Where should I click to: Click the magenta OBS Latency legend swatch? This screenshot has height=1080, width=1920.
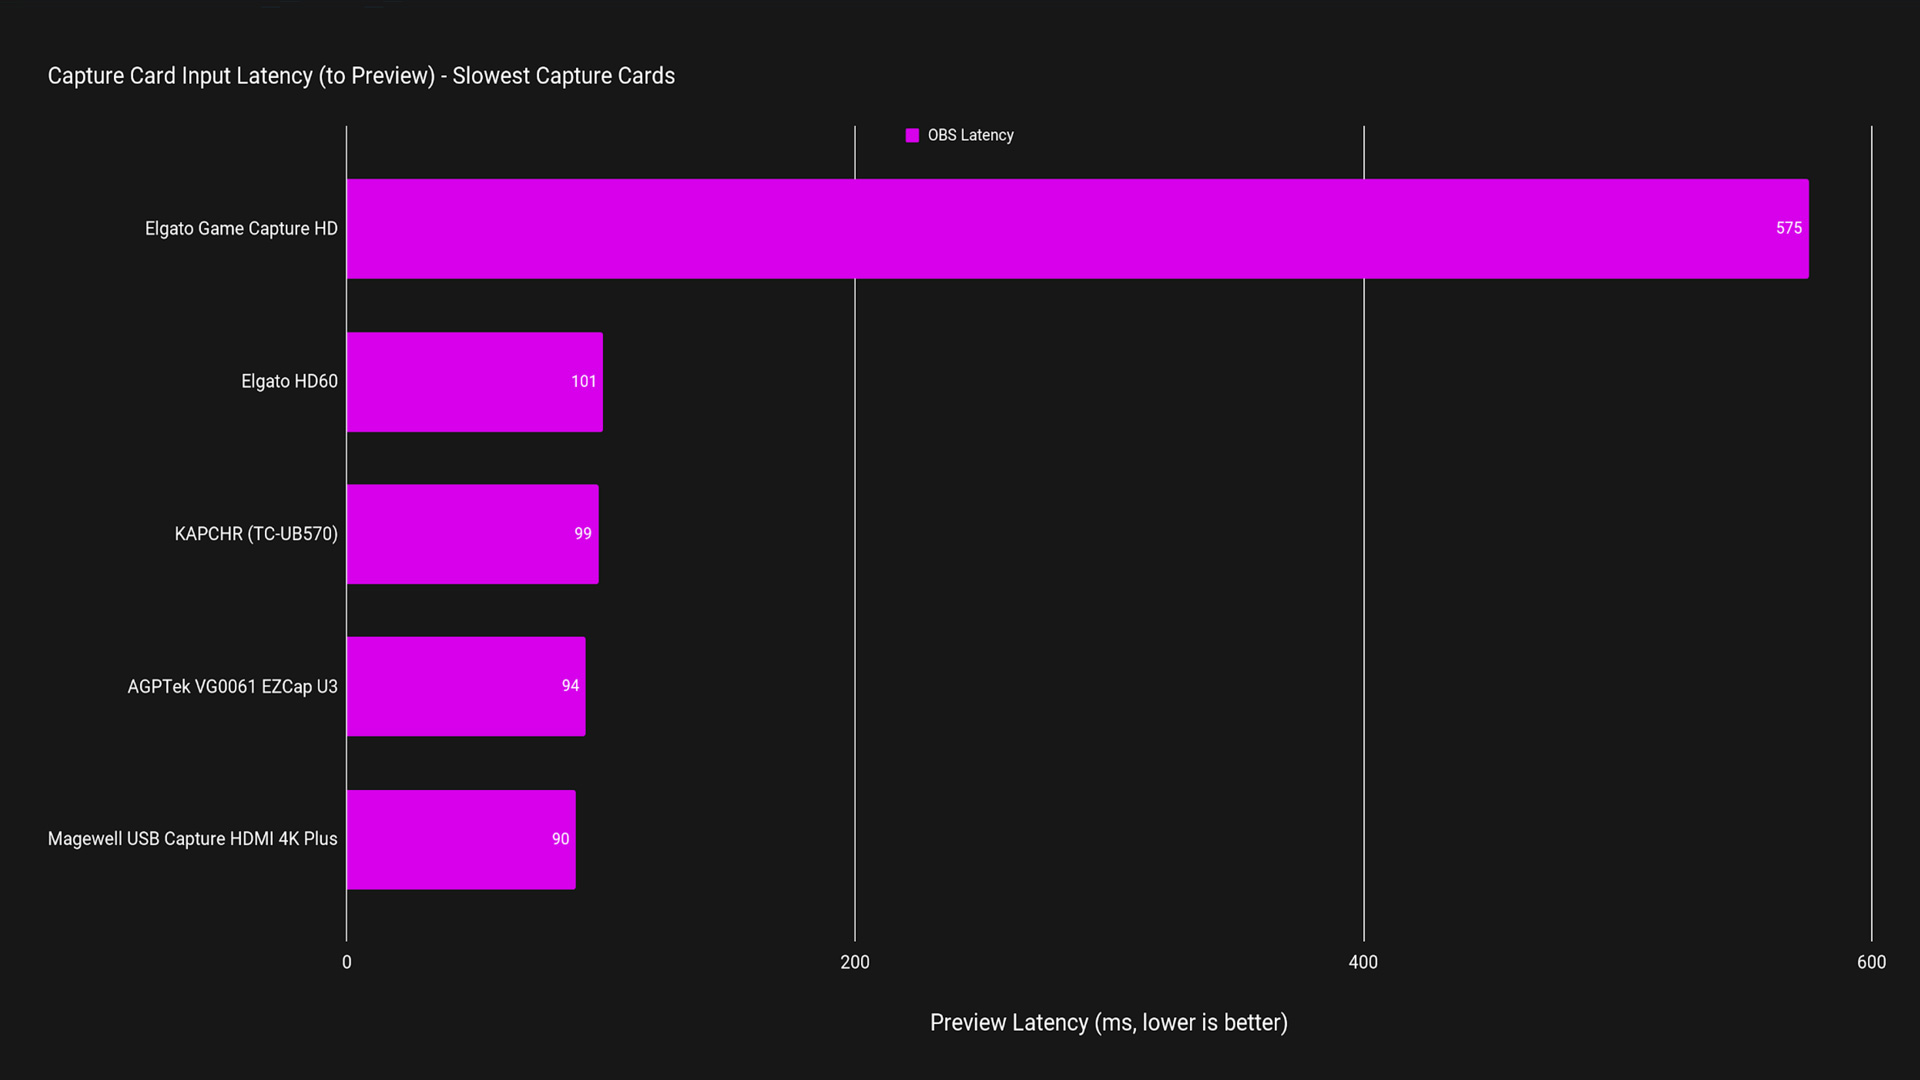[x=912, y=135]
